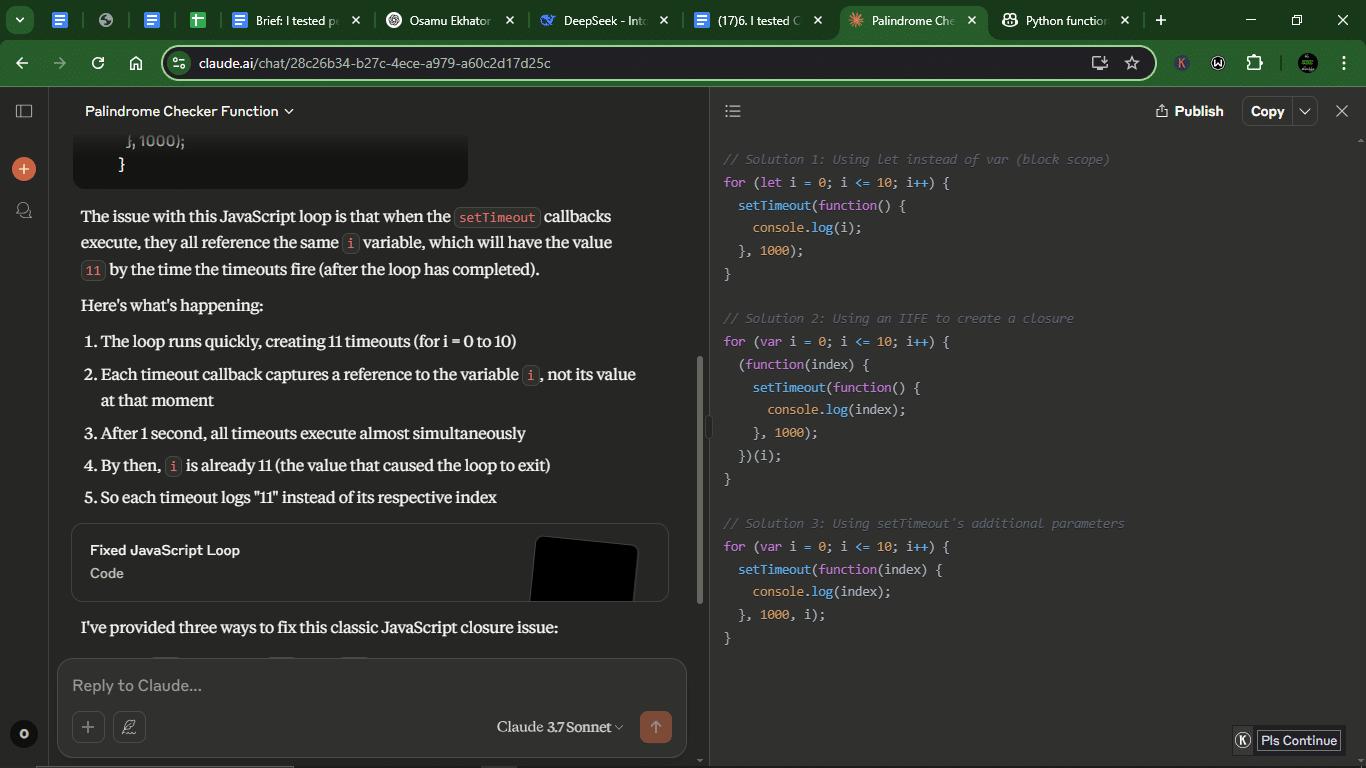Image resolution: width=1366 pixels, height=768 pixels.
Task: Click the 'Solution 1' comment line
Action: pyautogui.click(x=916, y=159)
